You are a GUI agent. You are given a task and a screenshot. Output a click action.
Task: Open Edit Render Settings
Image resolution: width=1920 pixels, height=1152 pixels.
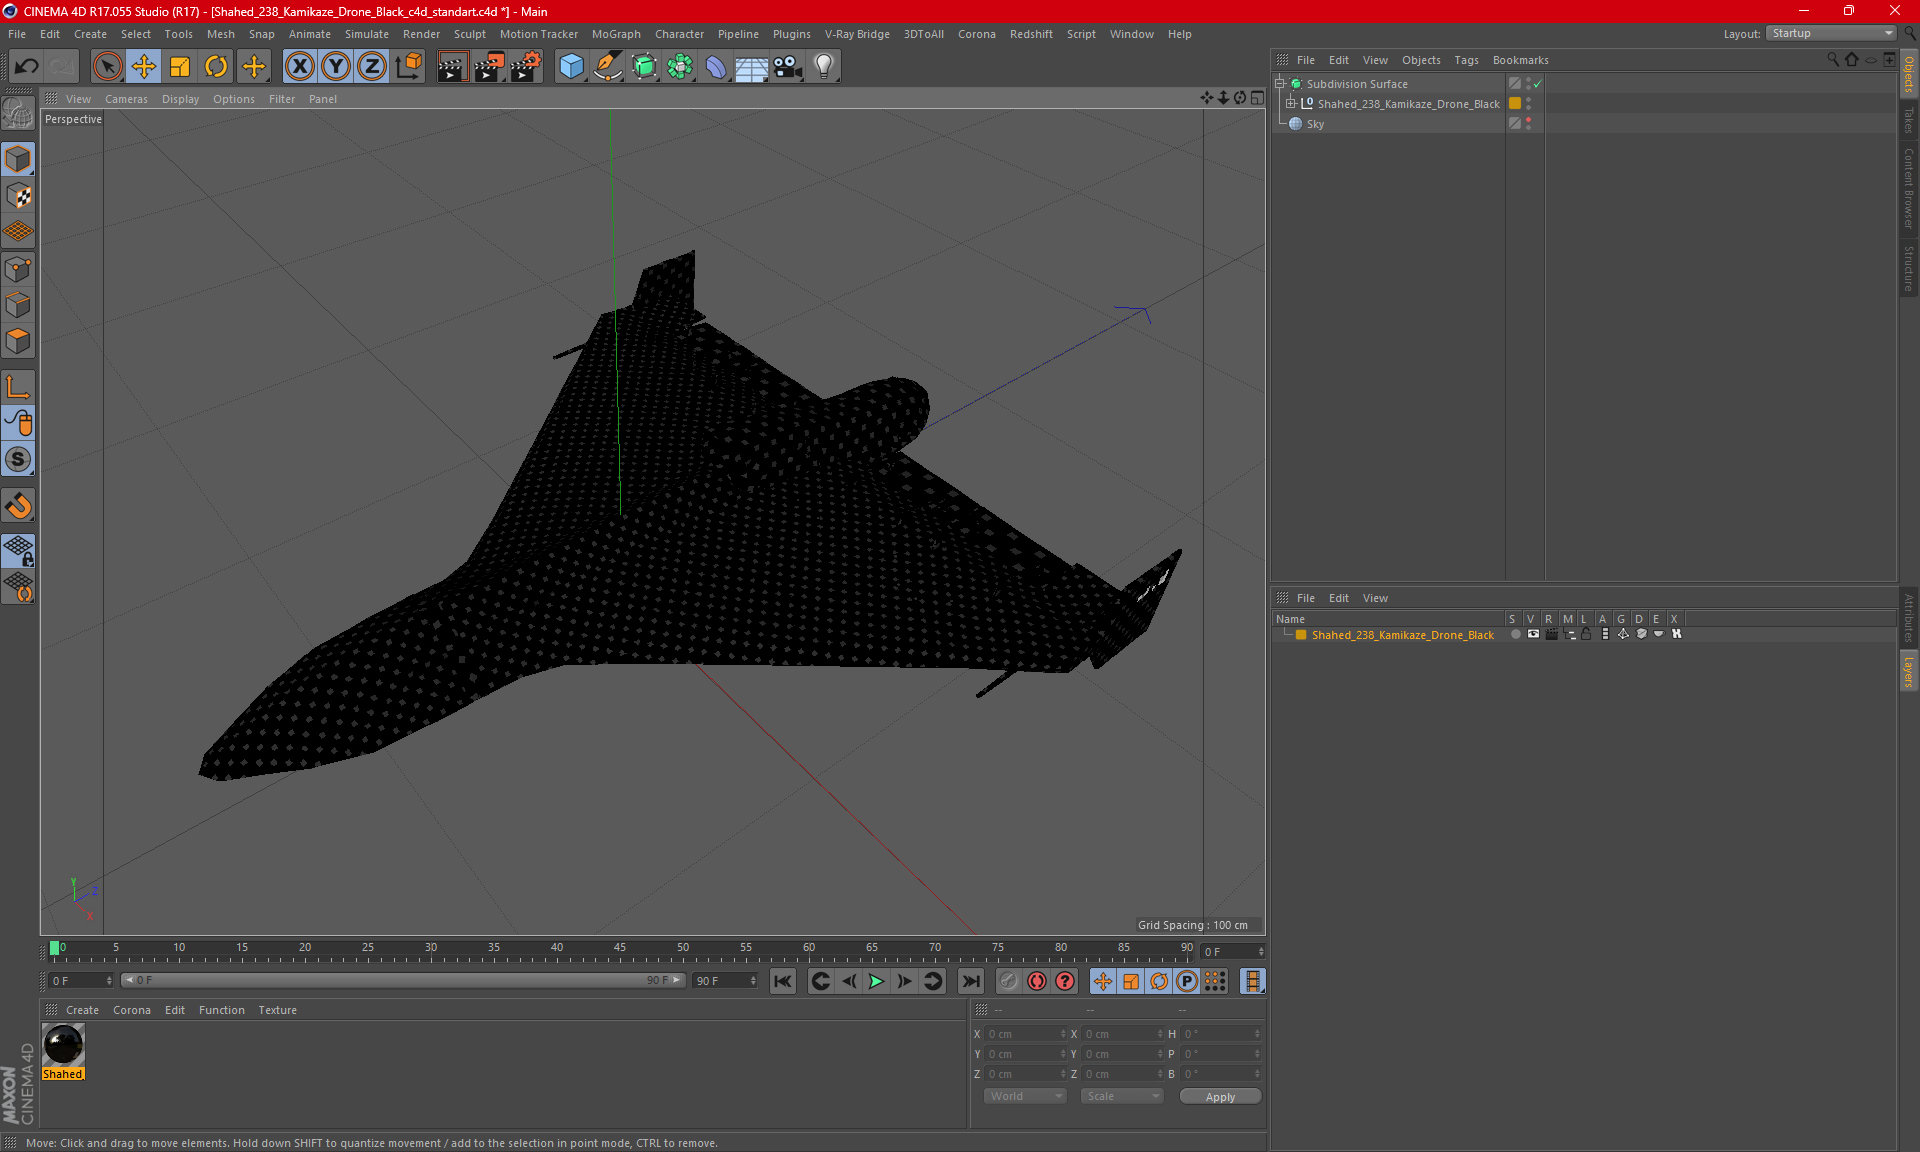pyautogui.click(x=526, y=67)
